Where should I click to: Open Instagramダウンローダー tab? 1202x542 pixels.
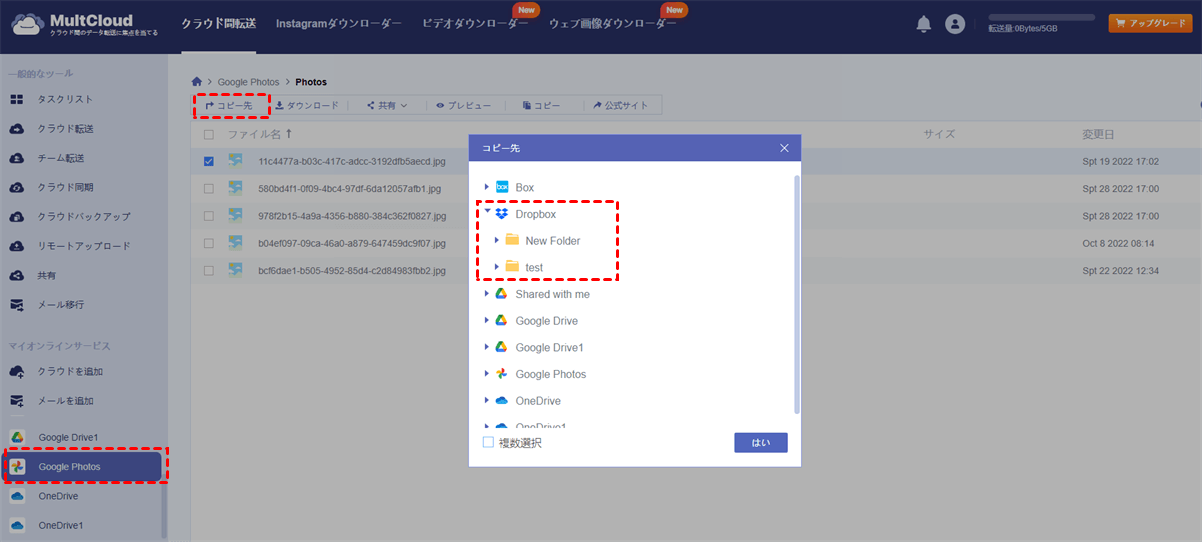[x=339, y=23]
